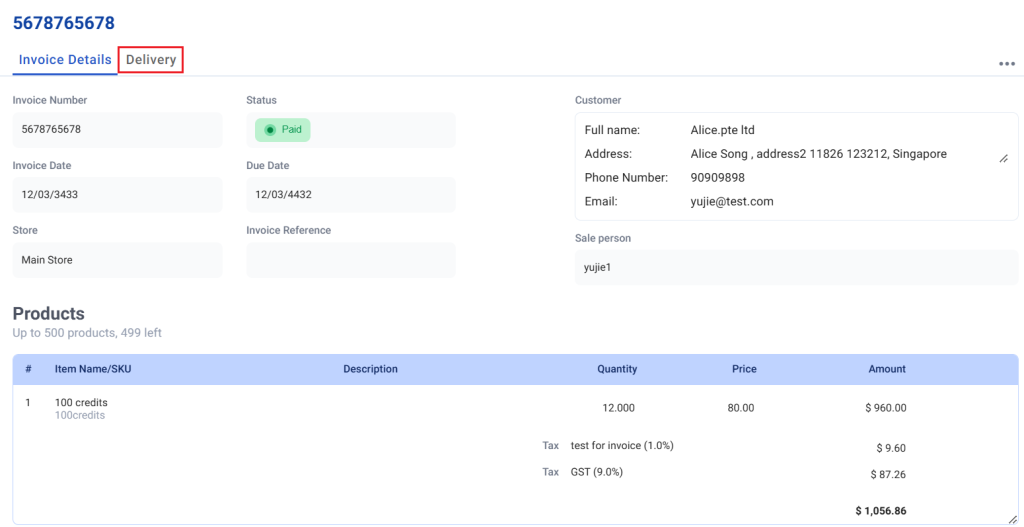Click the Amount column header

coord(886,369)
